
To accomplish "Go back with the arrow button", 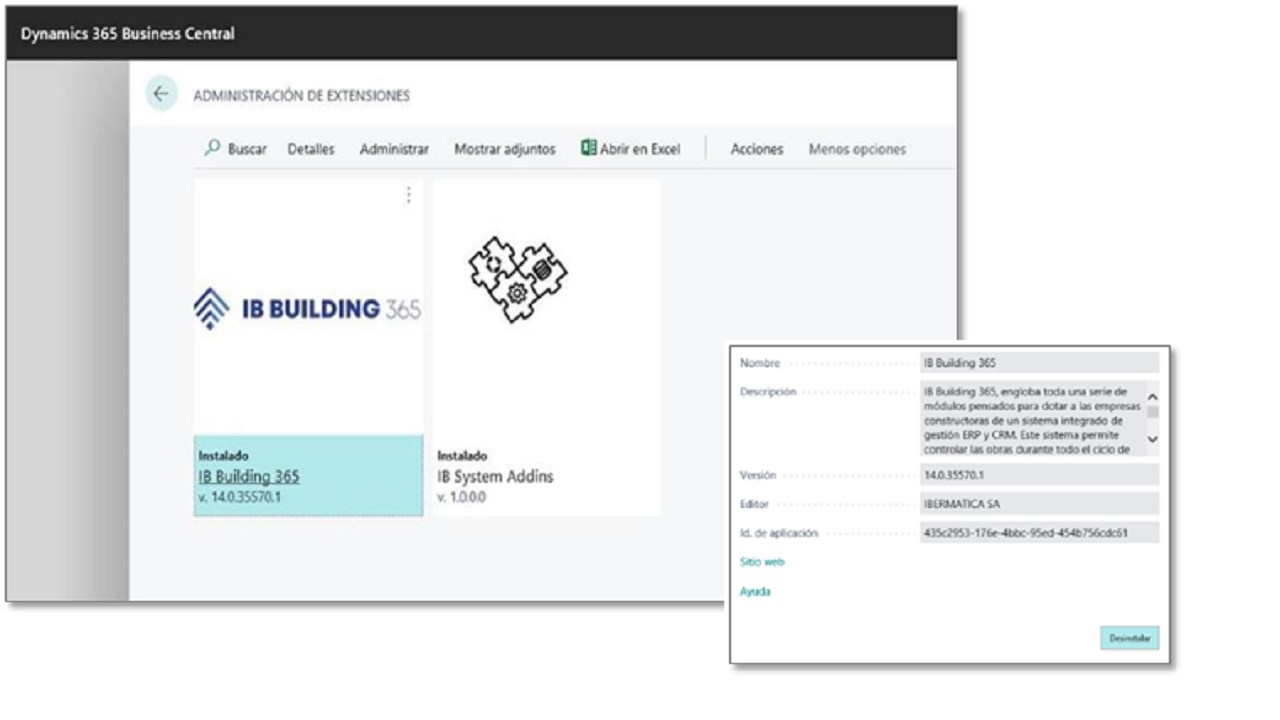I will coord(161,93).
